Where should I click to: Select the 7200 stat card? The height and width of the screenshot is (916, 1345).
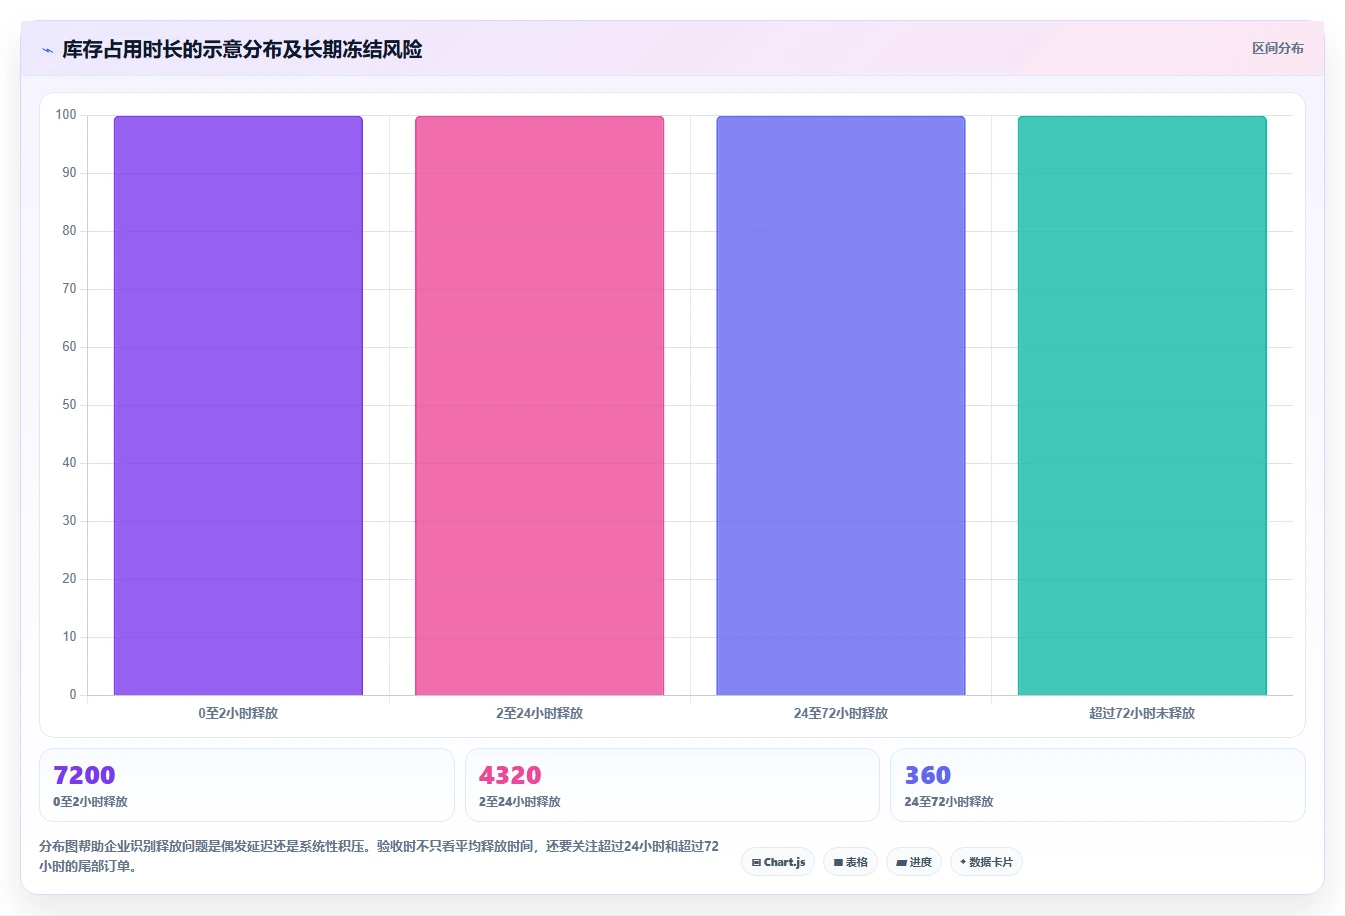247,785
